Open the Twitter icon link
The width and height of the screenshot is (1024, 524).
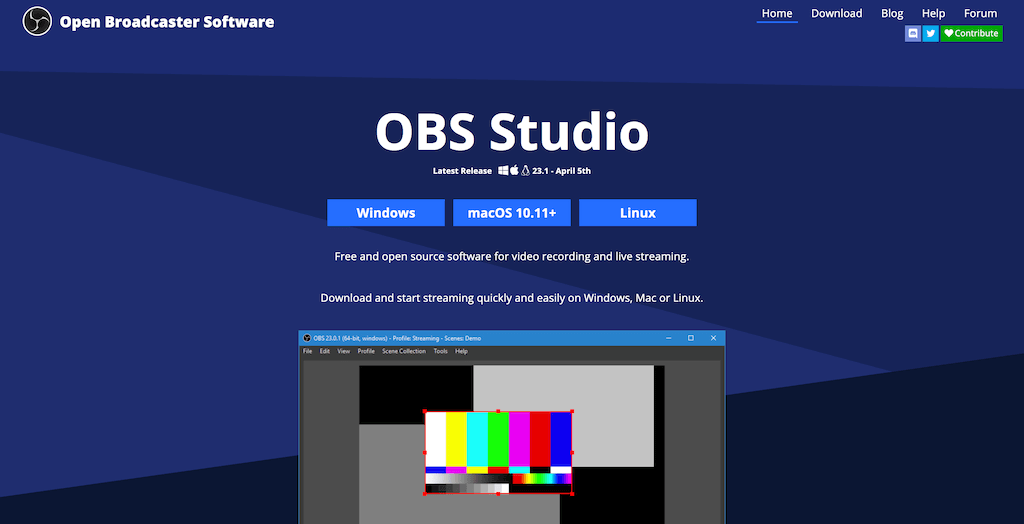coord(931,33)
